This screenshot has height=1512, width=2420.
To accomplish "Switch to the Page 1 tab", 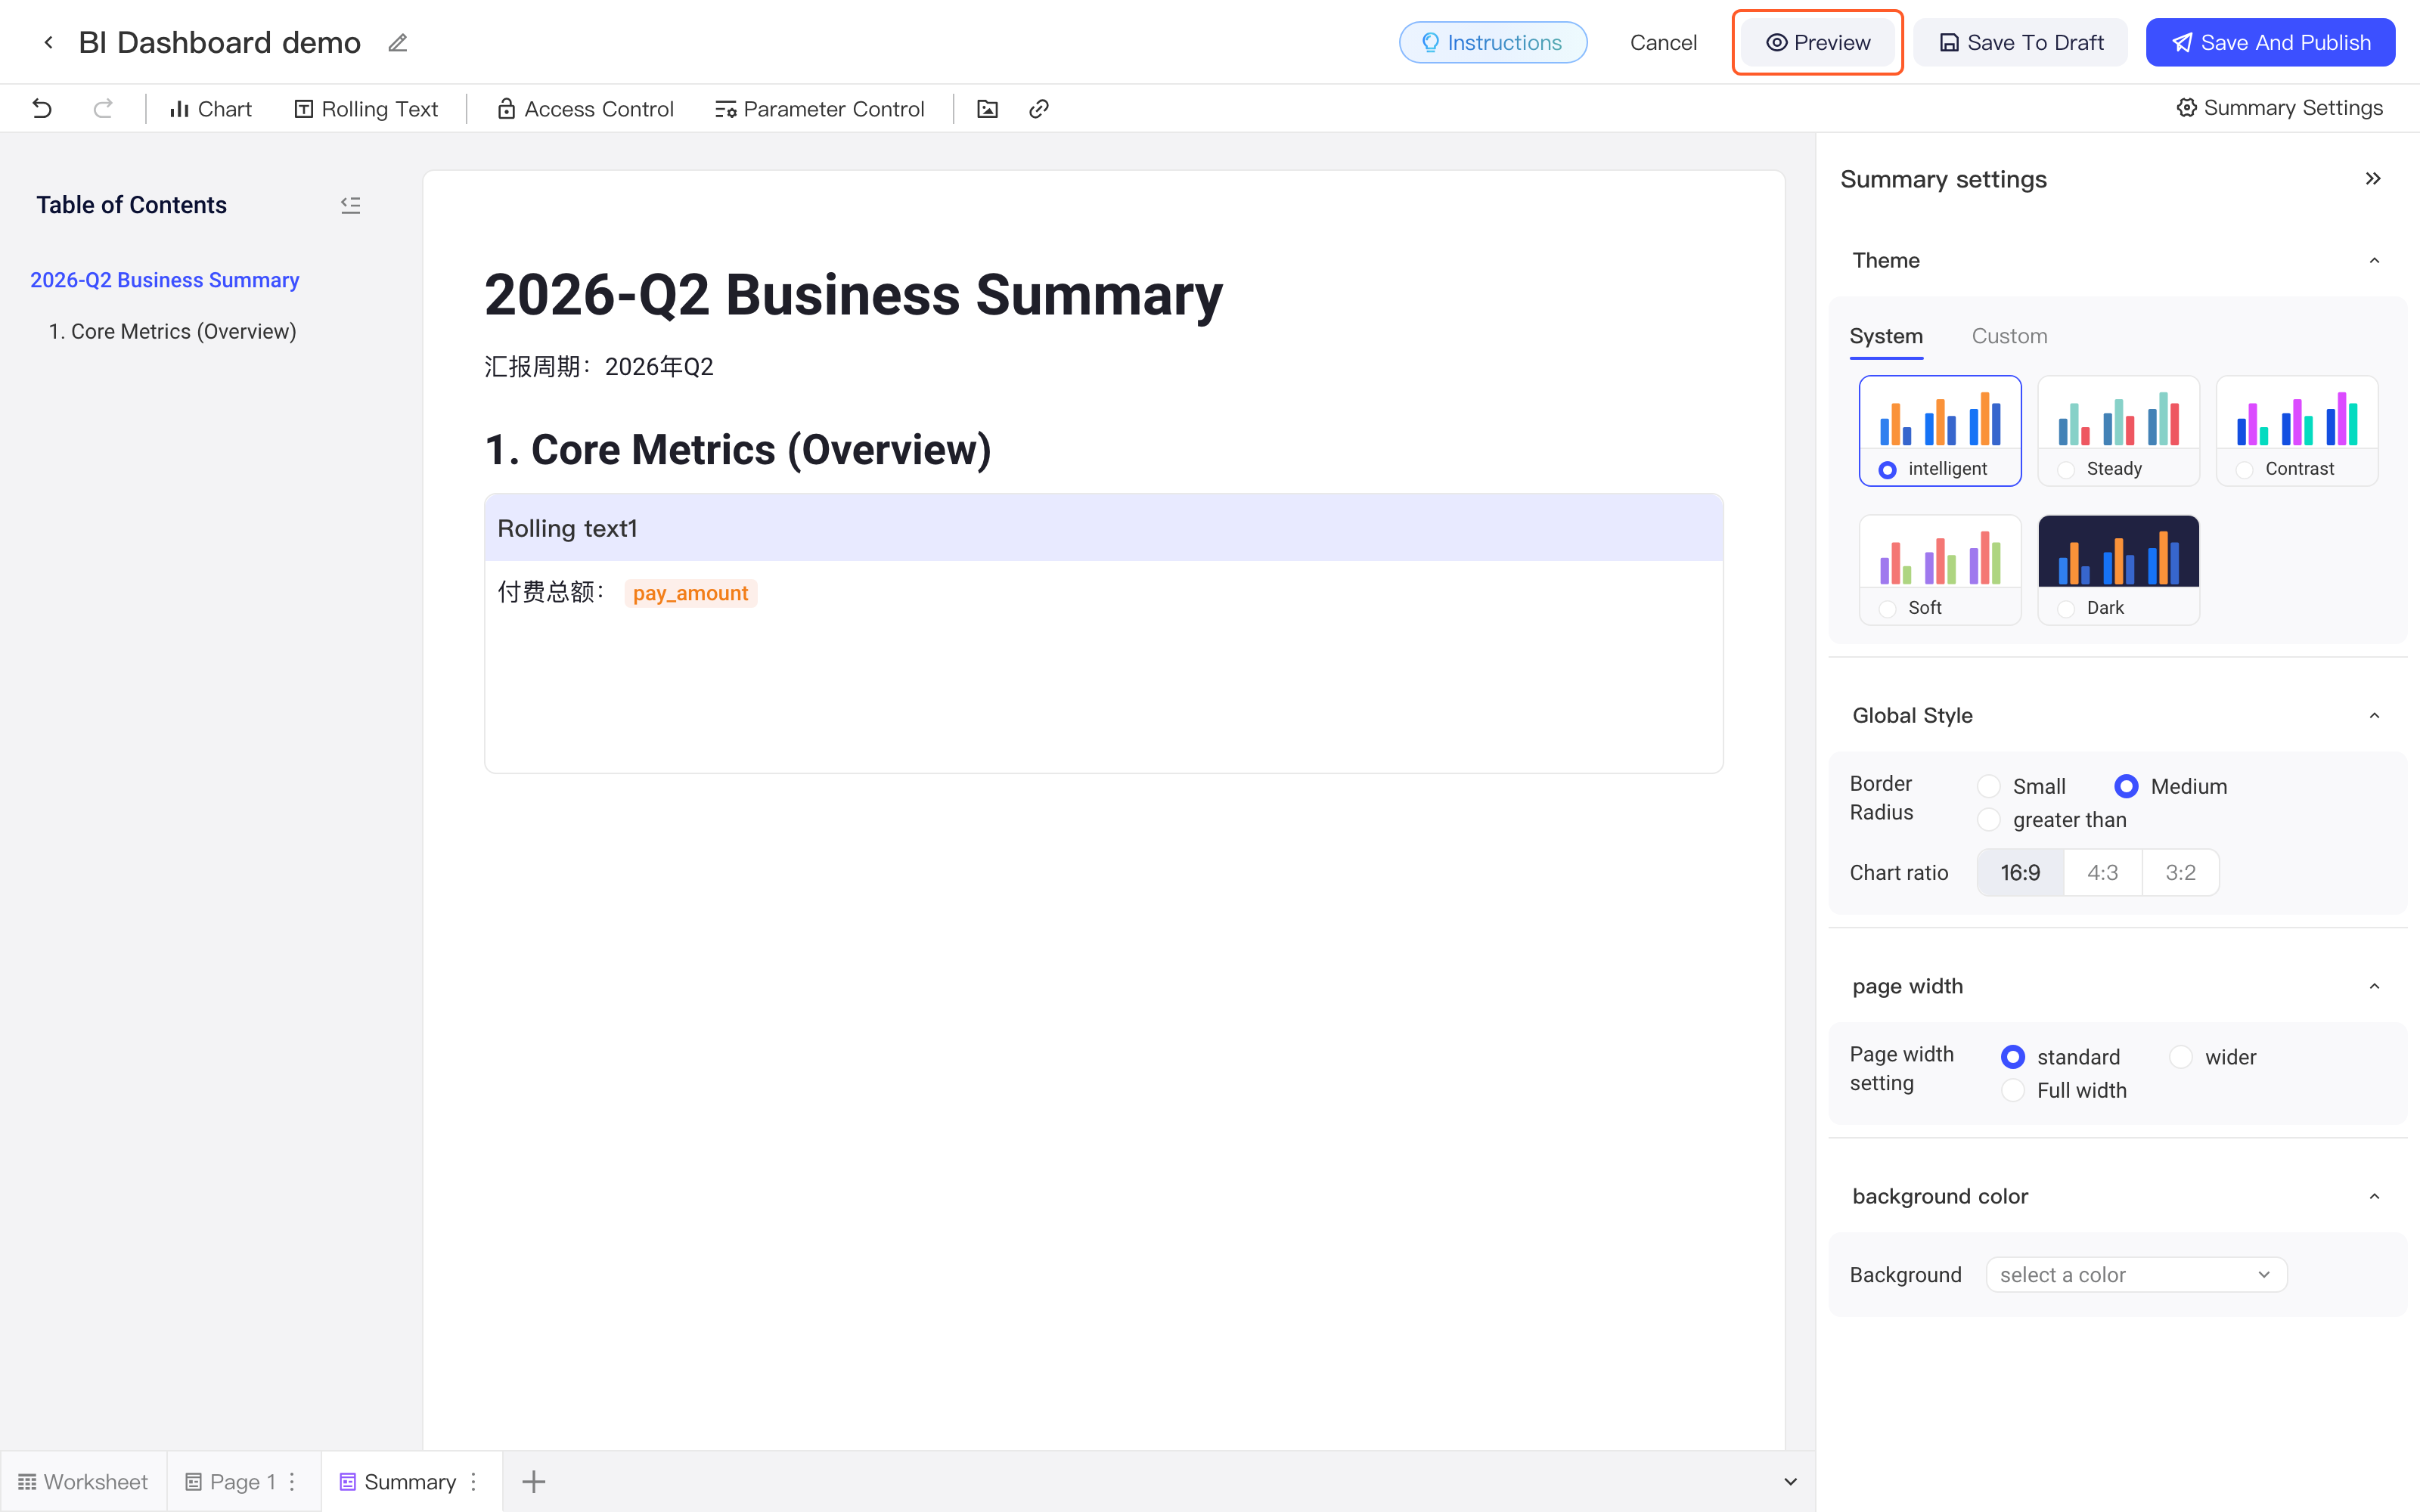I will (243, 1481).
